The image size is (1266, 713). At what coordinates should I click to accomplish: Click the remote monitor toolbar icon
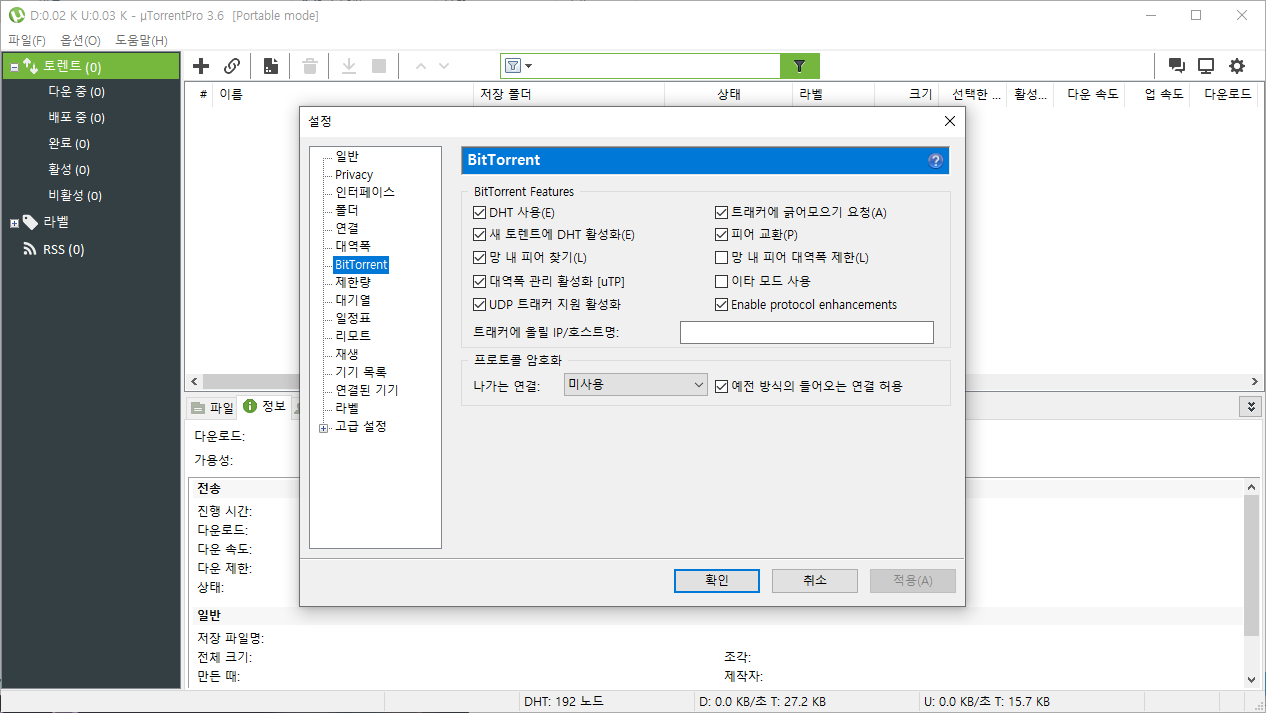tap(1206, 66)
